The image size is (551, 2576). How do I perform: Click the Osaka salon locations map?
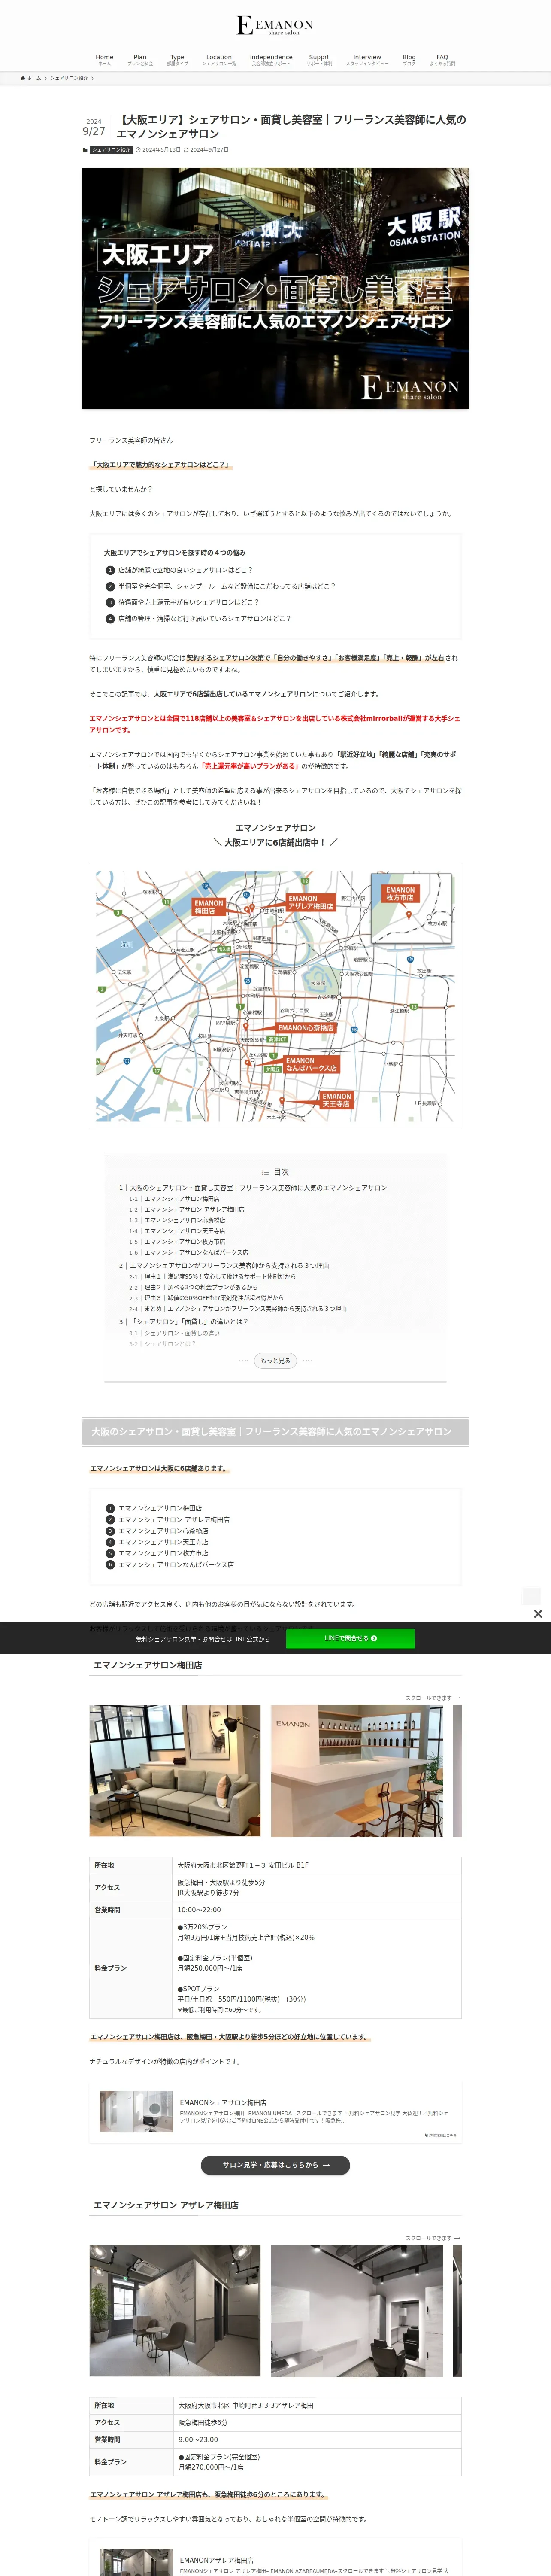click(x=275, y=995)
